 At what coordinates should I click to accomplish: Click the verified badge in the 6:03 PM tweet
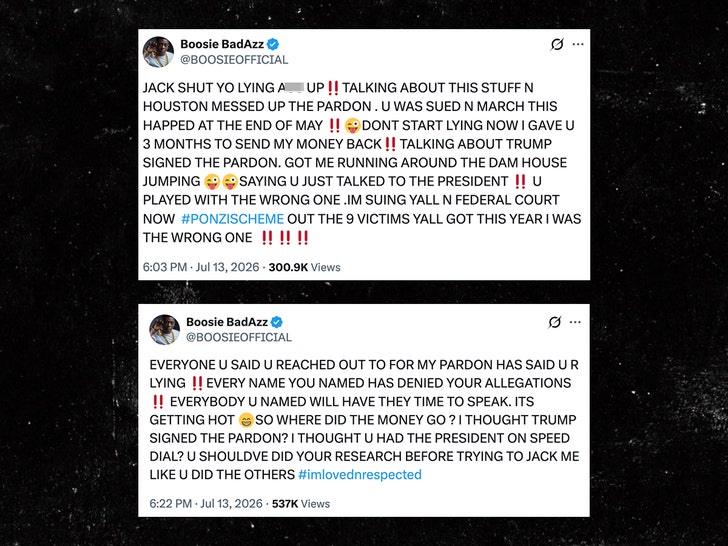[x=273, y=44]
